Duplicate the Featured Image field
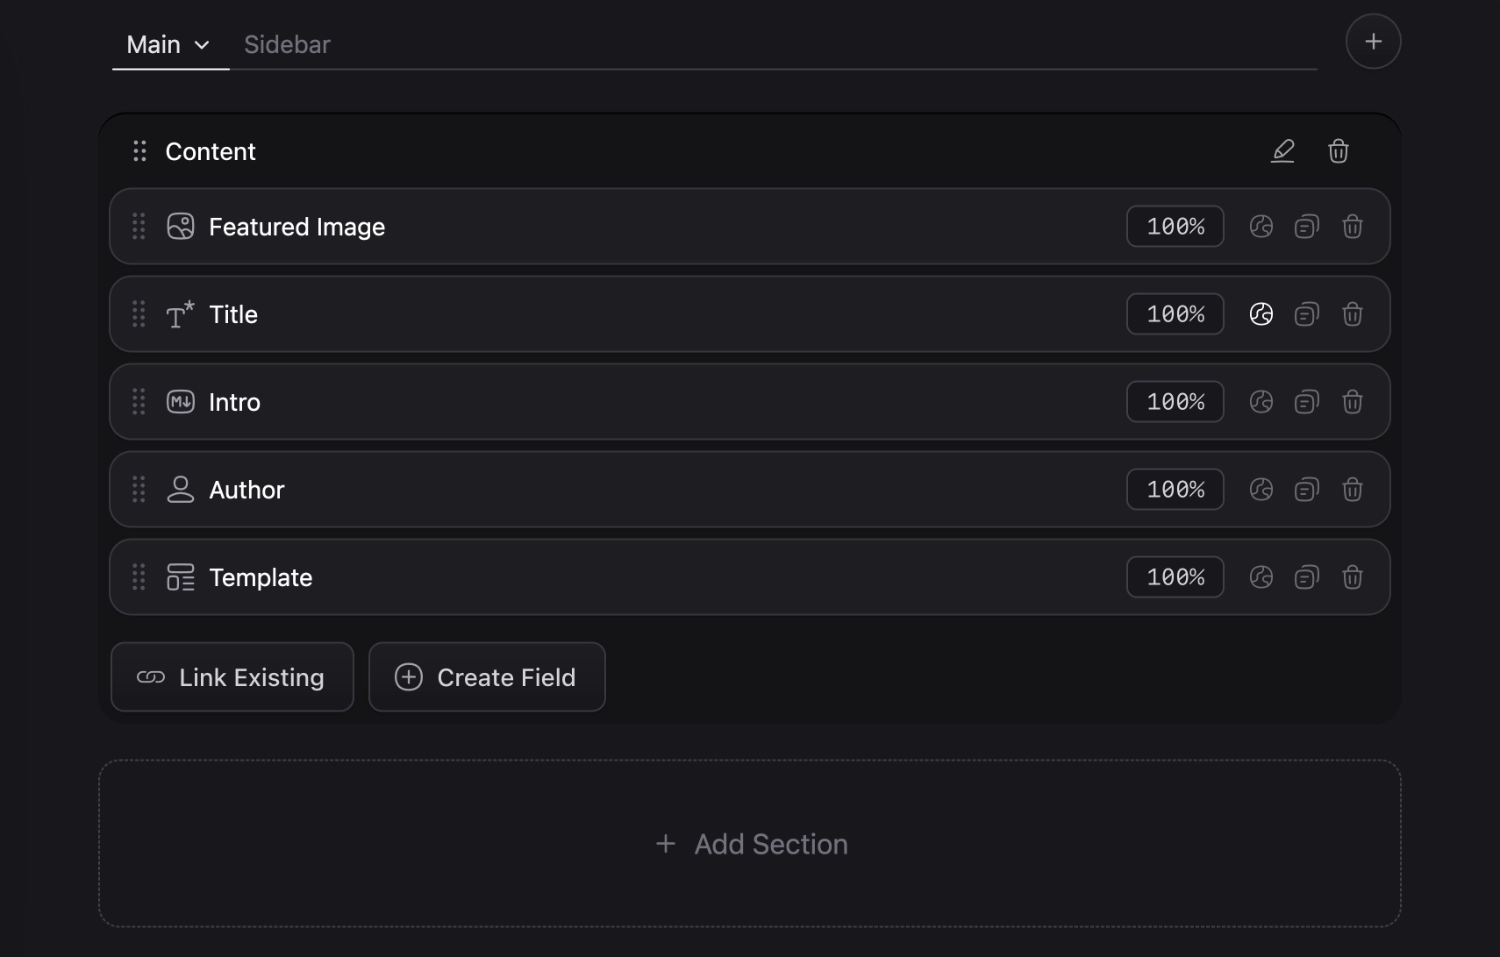The image size is (1500, 957). 1306,226
